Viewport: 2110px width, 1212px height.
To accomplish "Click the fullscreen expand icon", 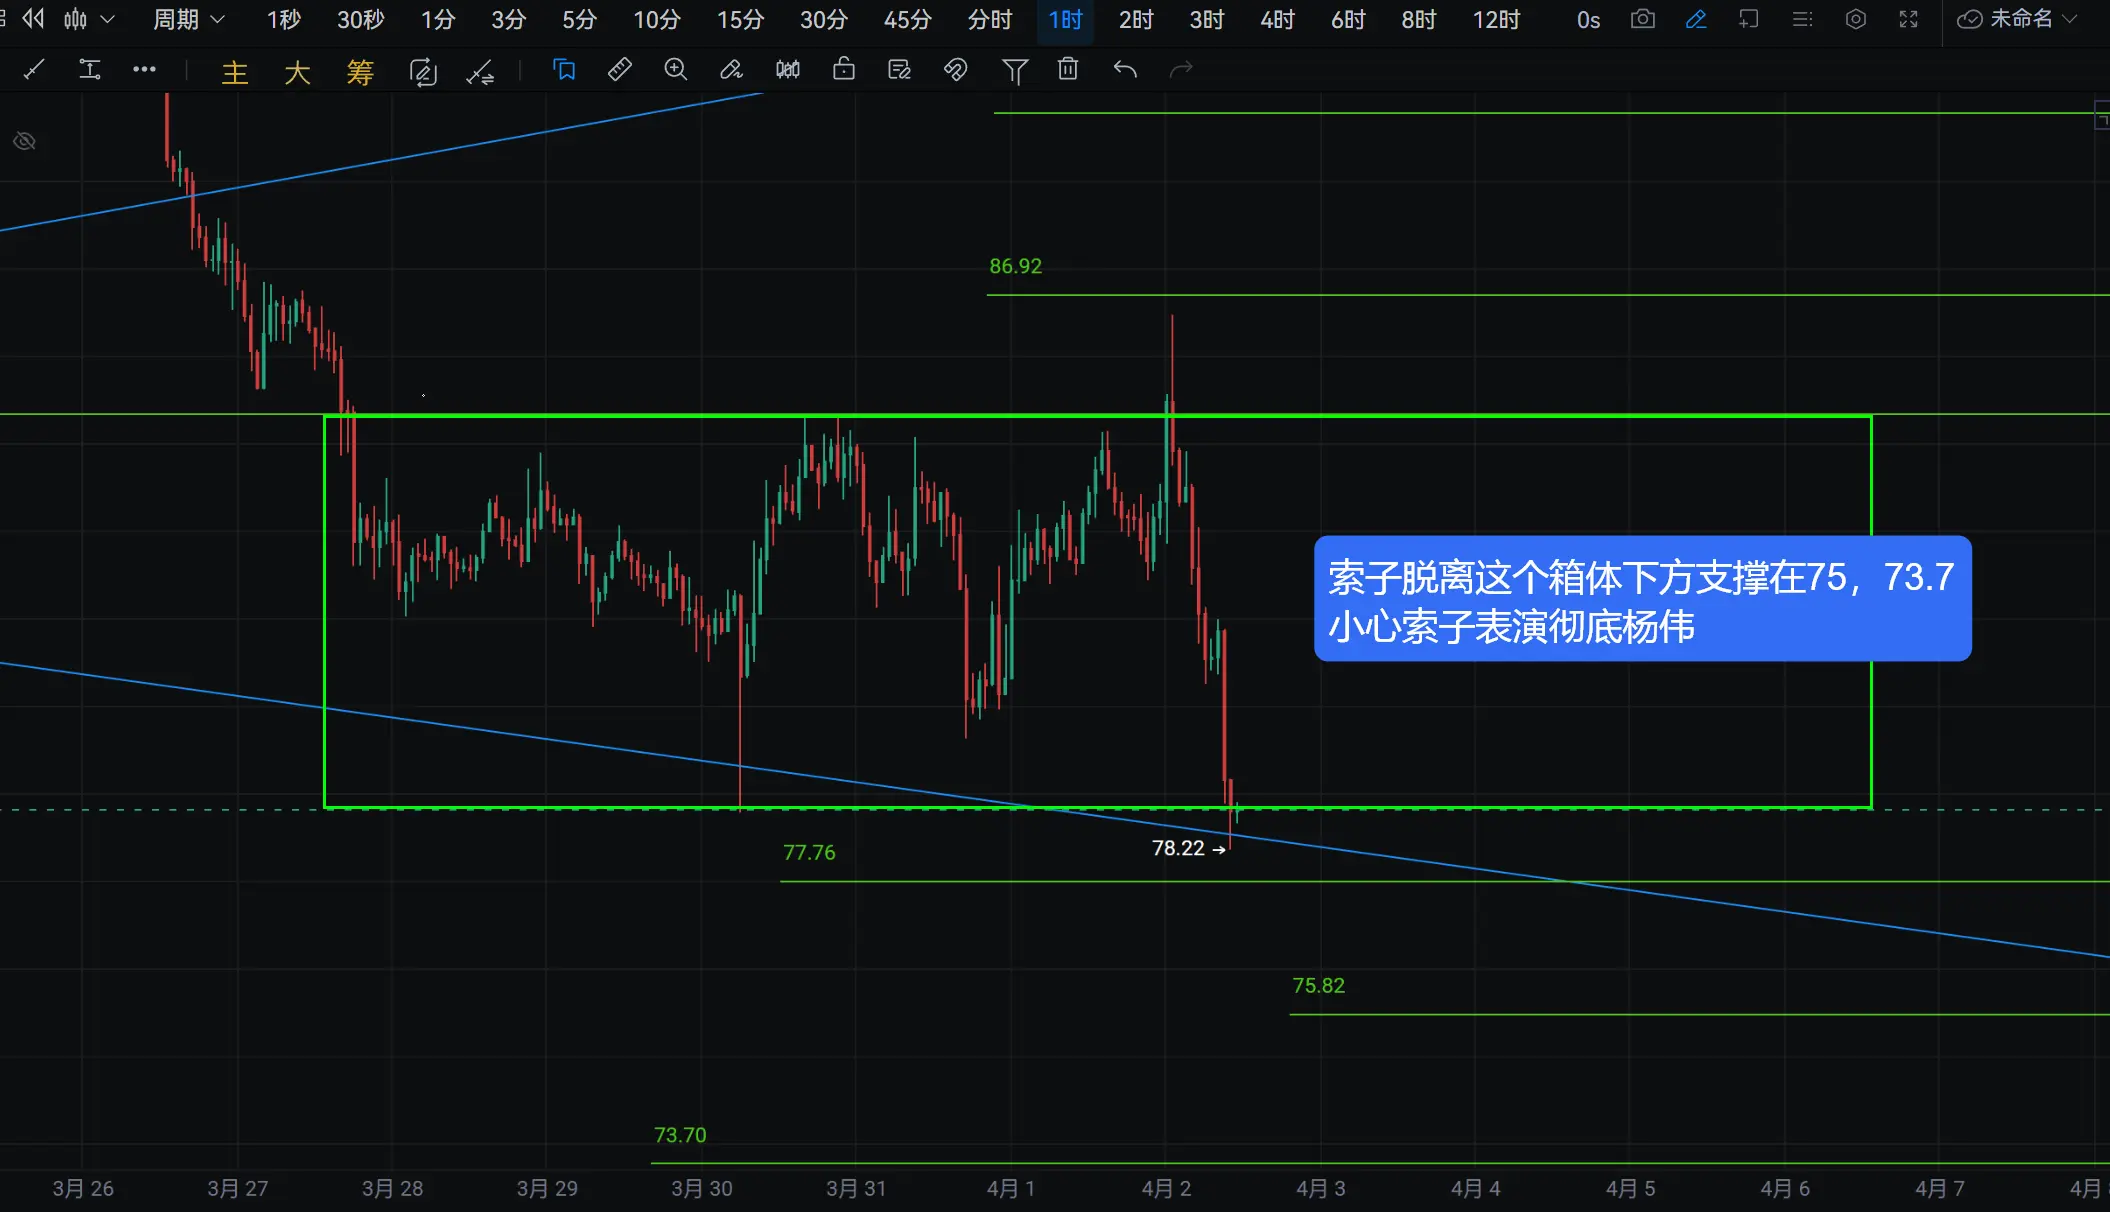I will [1909, 19].
